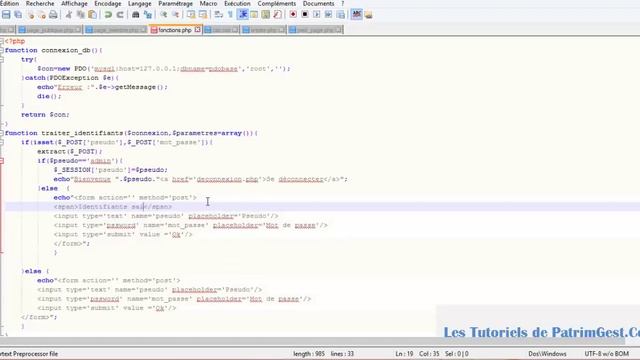Screen dimensions: 640x360
Task: Toggle the ABC spell-check icon
Action: [x=356, y=15]
